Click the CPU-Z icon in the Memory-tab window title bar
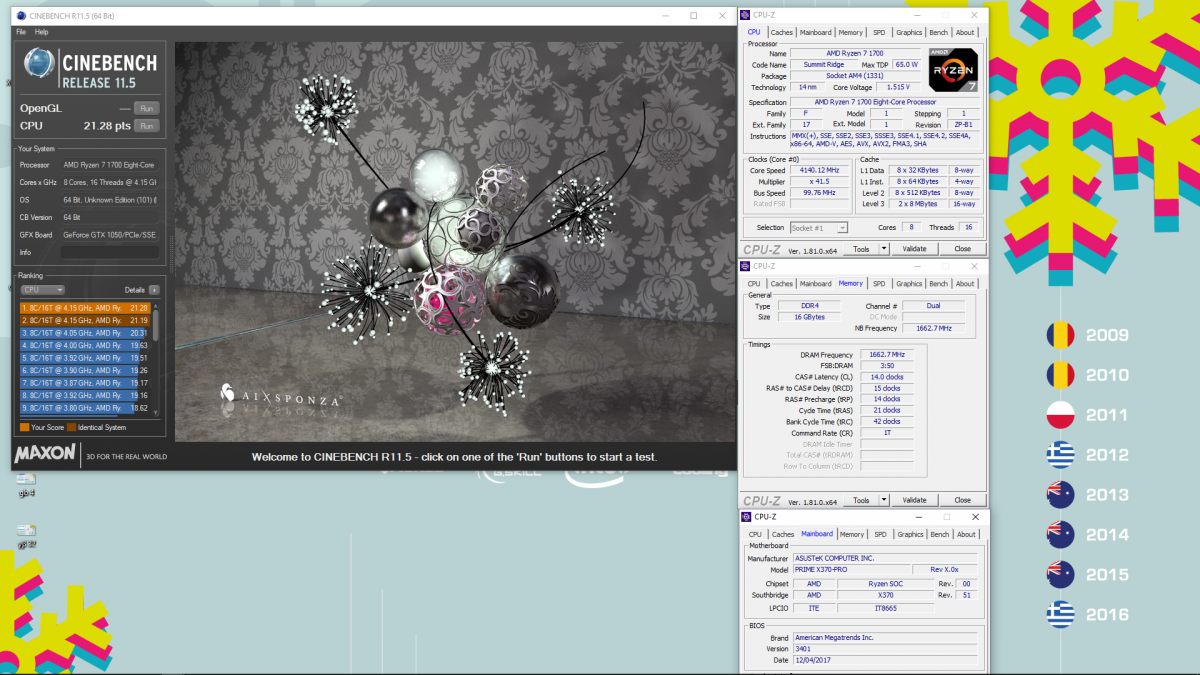1200x675 pixels. pyautogui.click(x=746, y=266)
